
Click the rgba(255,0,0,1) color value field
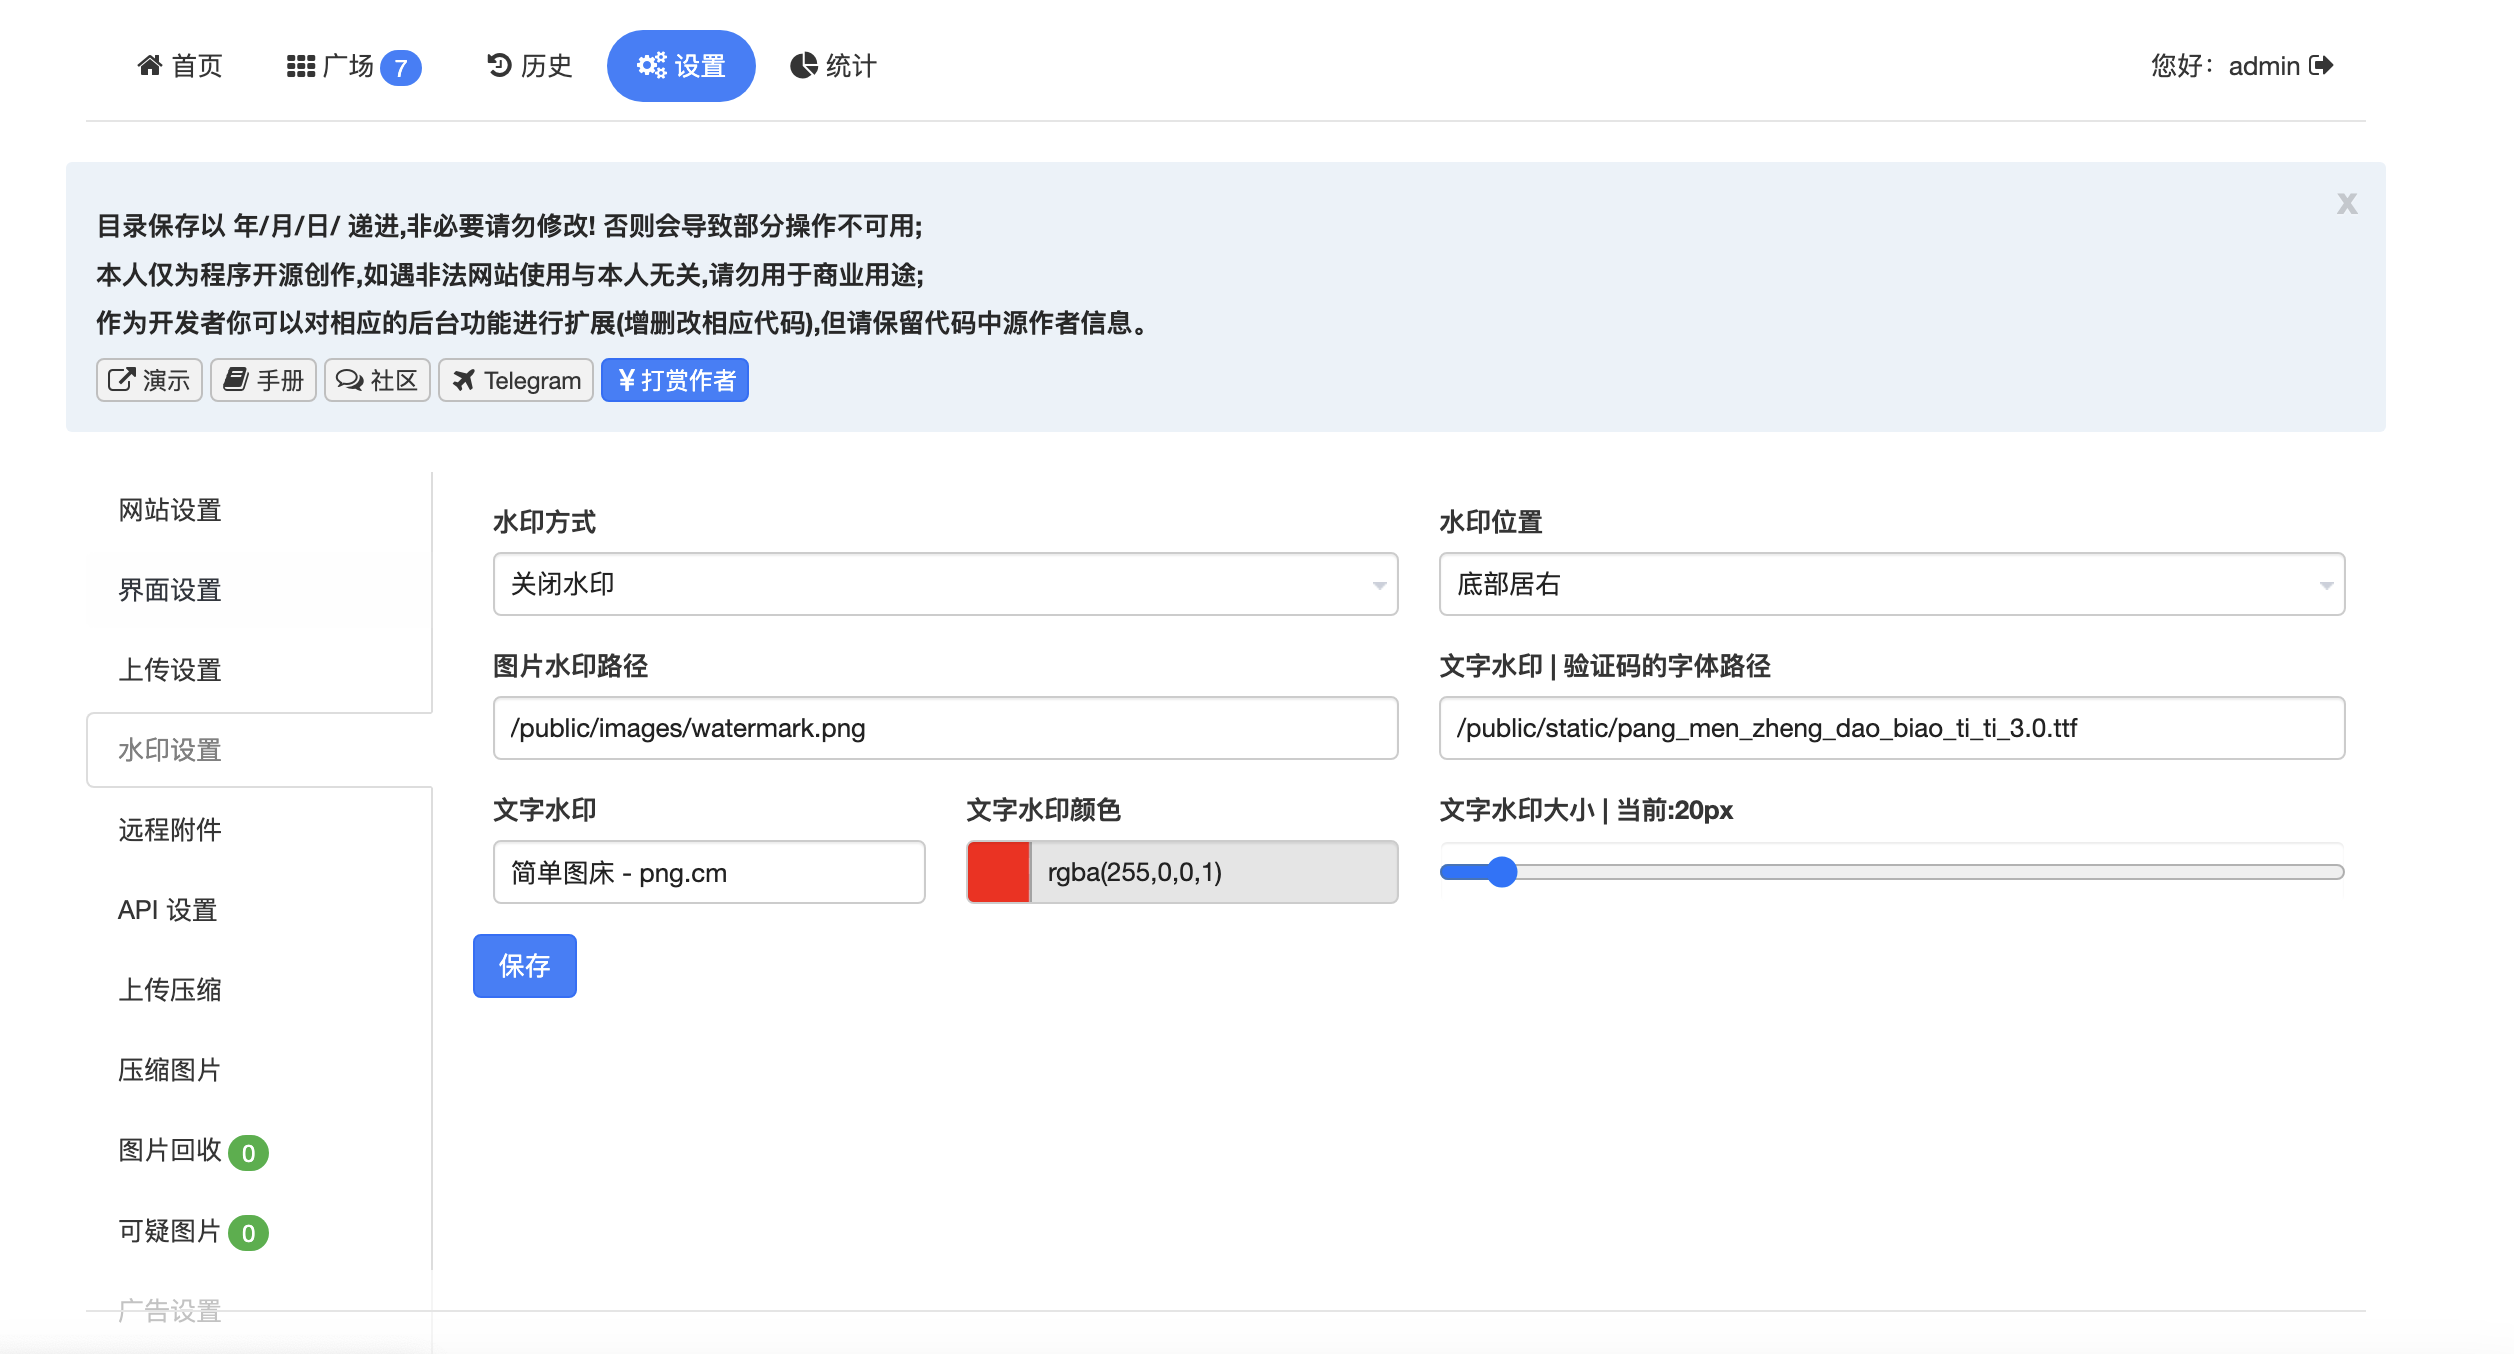pos(1214,872)
